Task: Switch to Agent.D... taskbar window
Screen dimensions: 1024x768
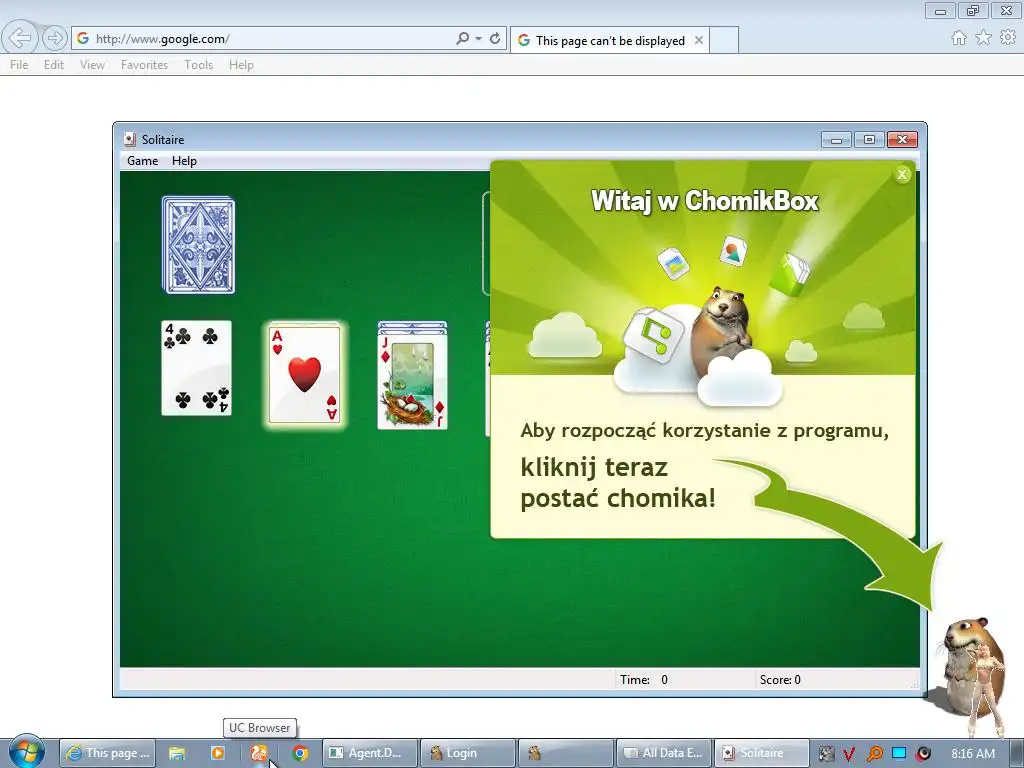Action: click(369, 753)
